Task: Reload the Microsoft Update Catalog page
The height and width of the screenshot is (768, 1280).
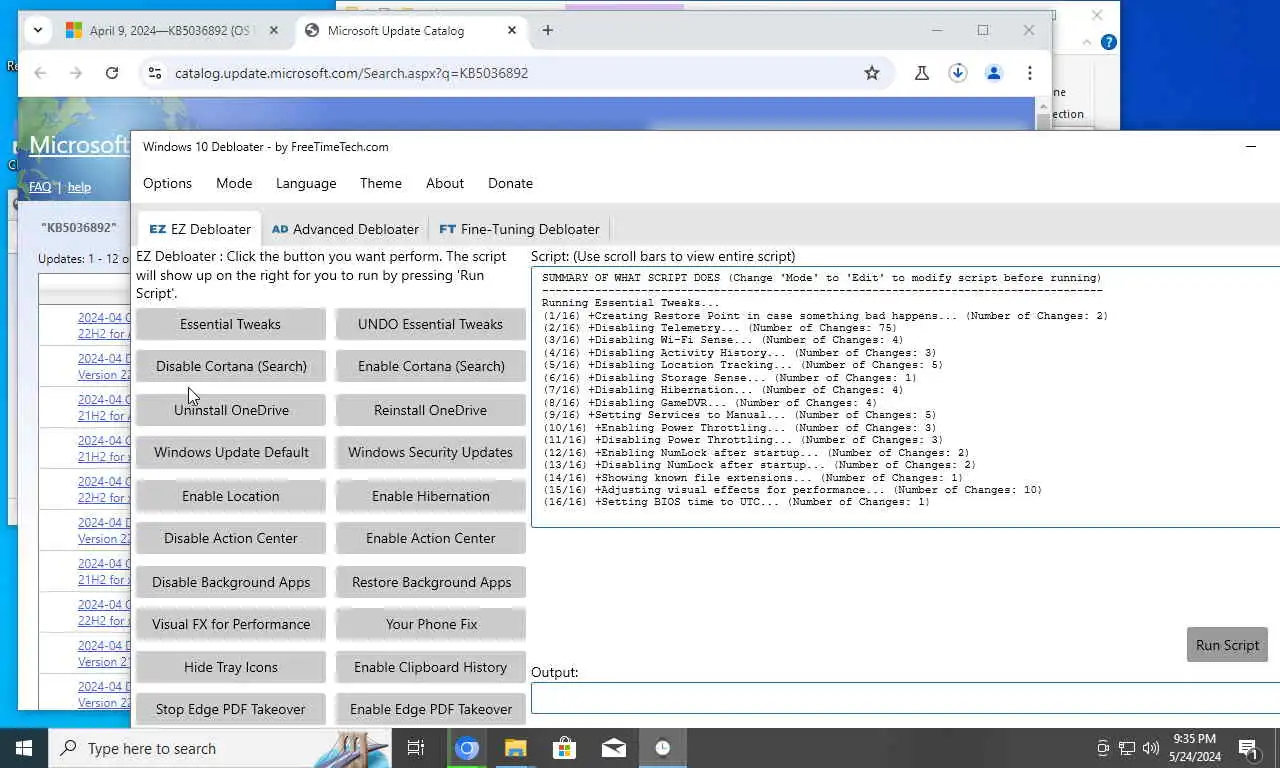Action: click(x=112, y=73)
